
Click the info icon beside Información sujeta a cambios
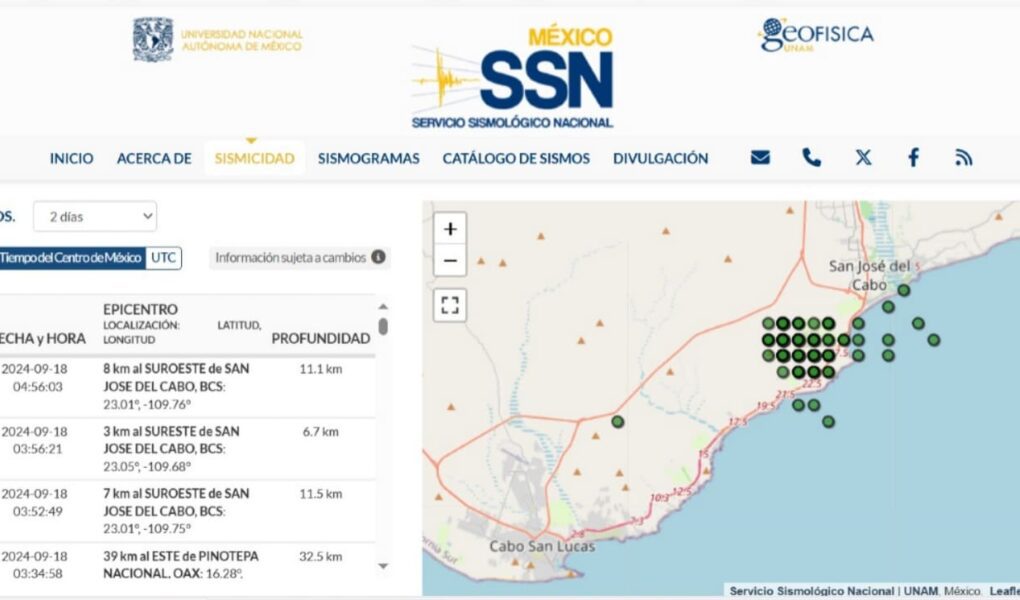pos(378,257)
